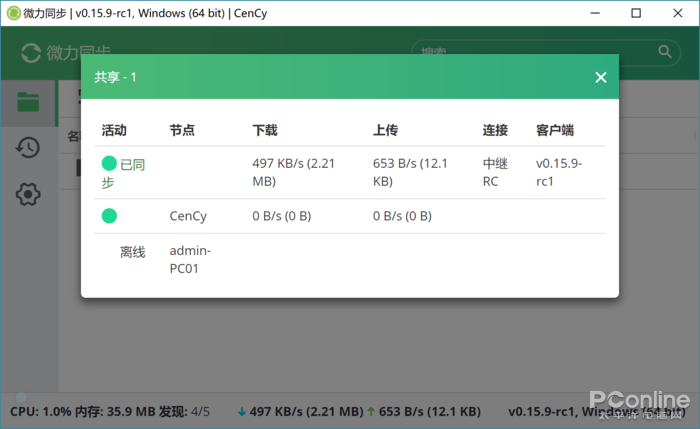The image size is (700, 429).
Task: Focus the search input field
Action: tap(546, 53)
